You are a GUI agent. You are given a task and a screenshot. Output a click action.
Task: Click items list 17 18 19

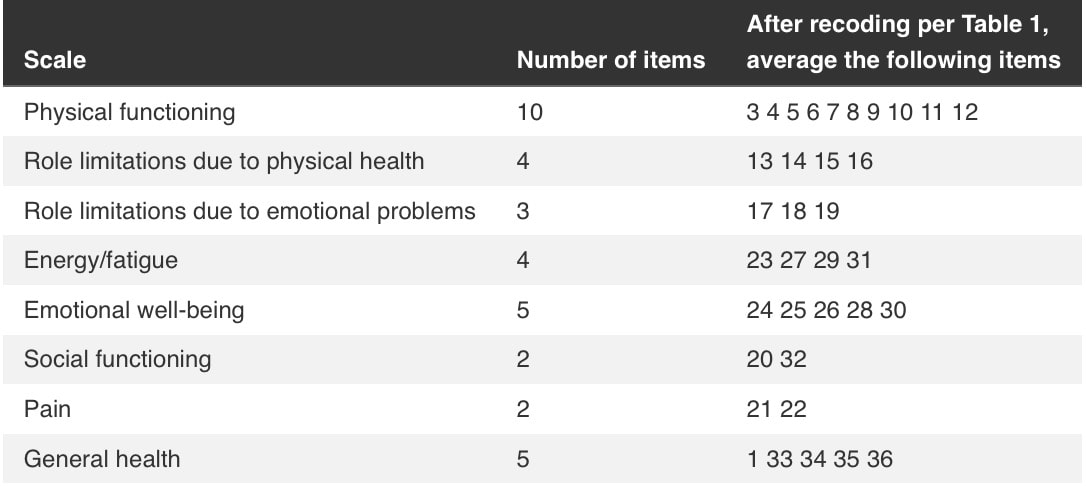(793, 210)
